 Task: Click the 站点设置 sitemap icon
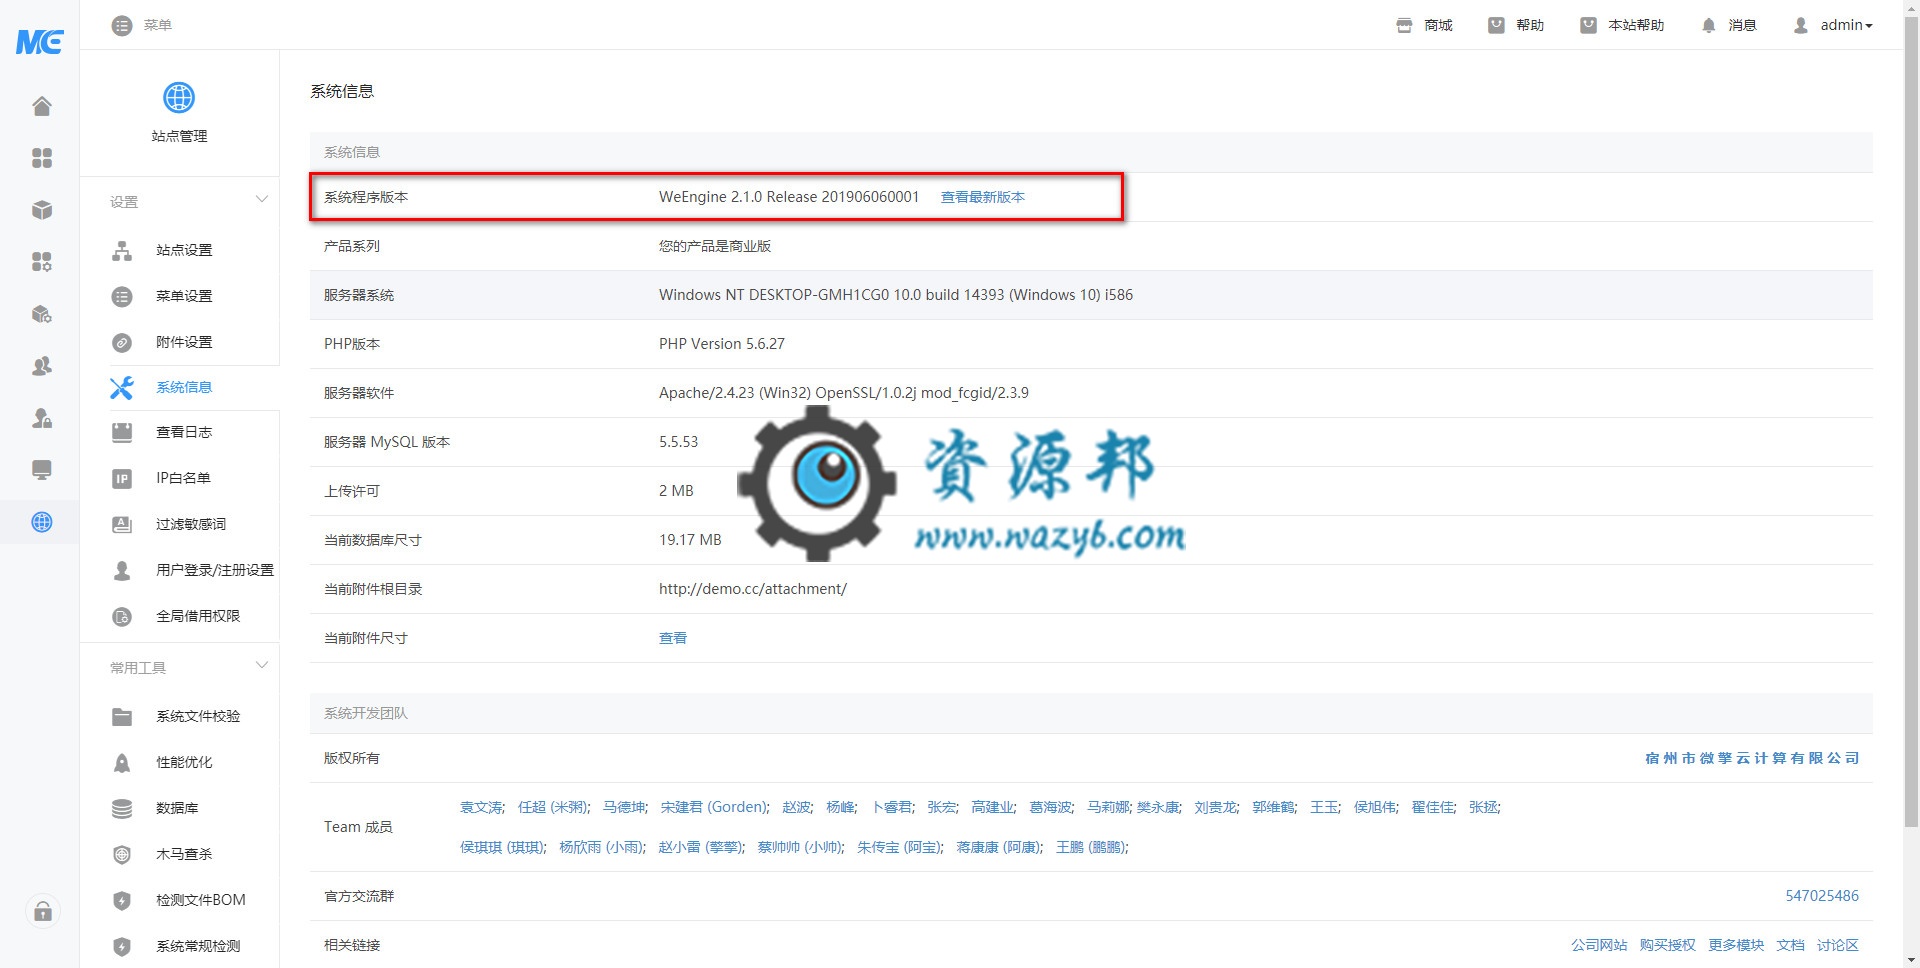122,250
